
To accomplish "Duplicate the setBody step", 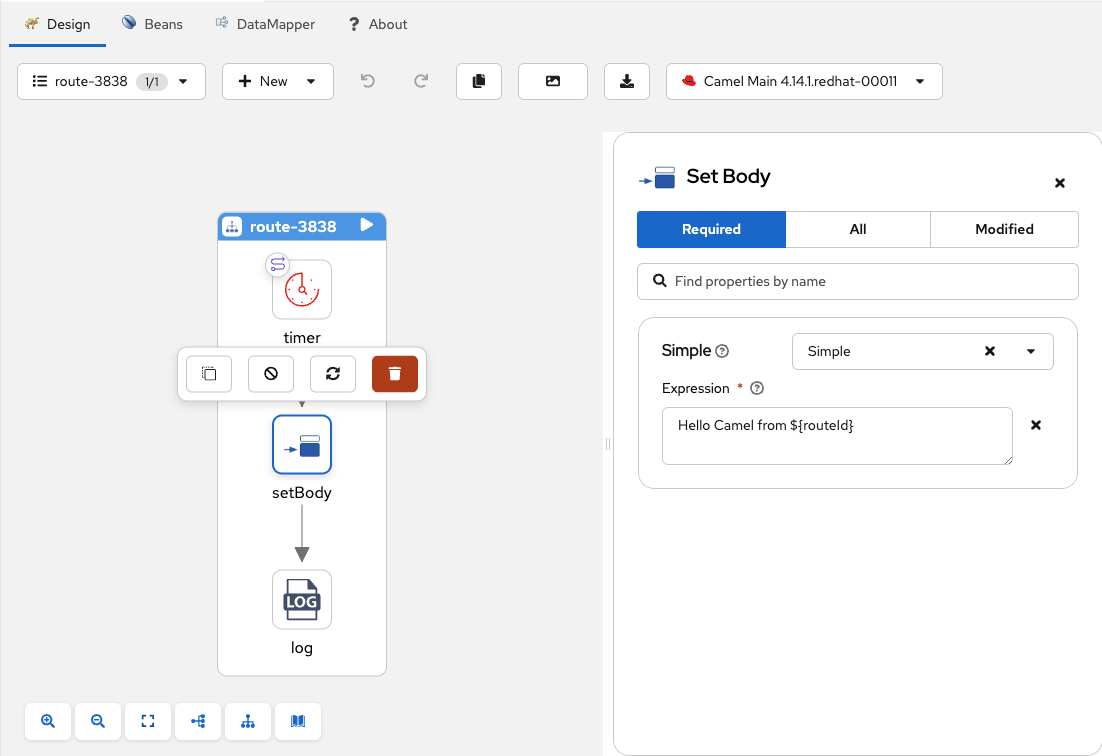I will click(x=209, y=374).
